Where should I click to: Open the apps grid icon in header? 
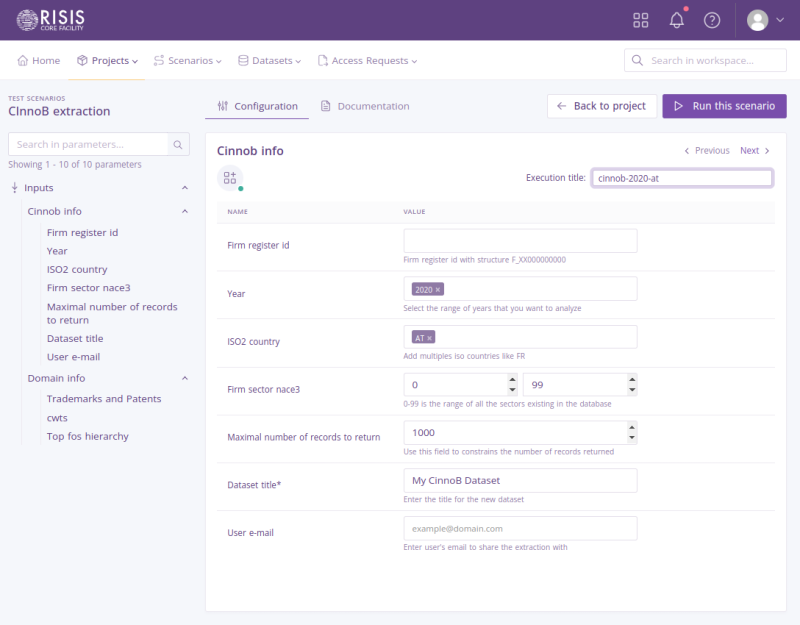pyautogui.click(x=641, y=20)
